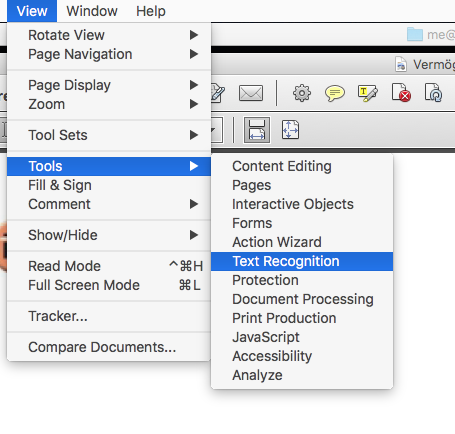This screenshot has width=455, height=434.
Task: Open the gear settings icon in toolbar
Action: pos(302,93)
